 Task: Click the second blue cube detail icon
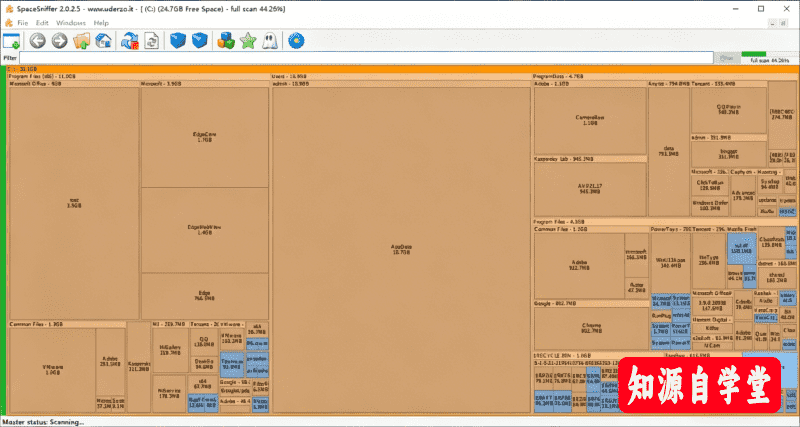[x=199, y=41]
